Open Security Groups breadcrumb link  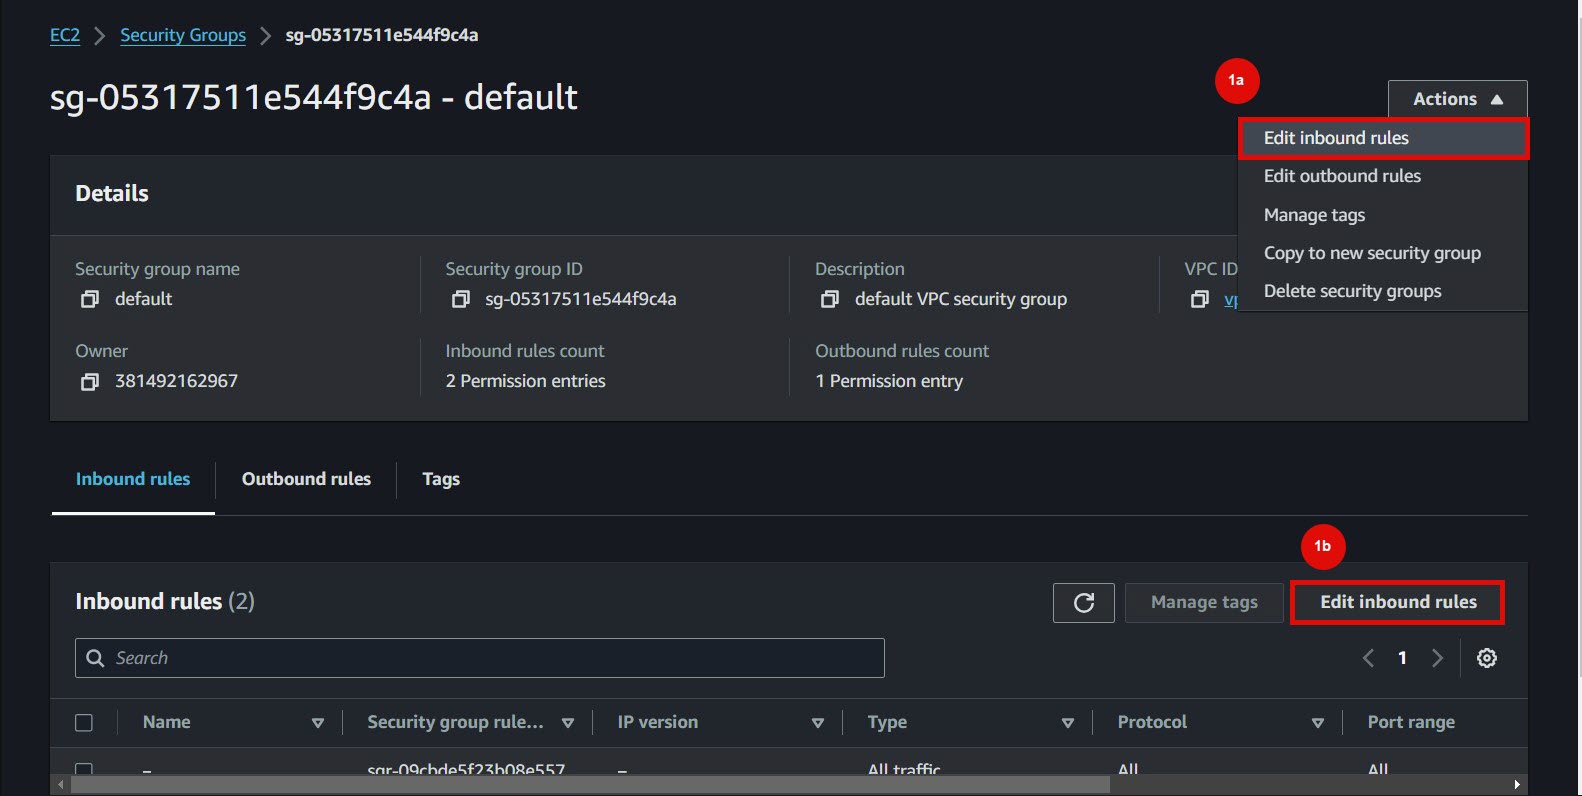tap(183, 35)
